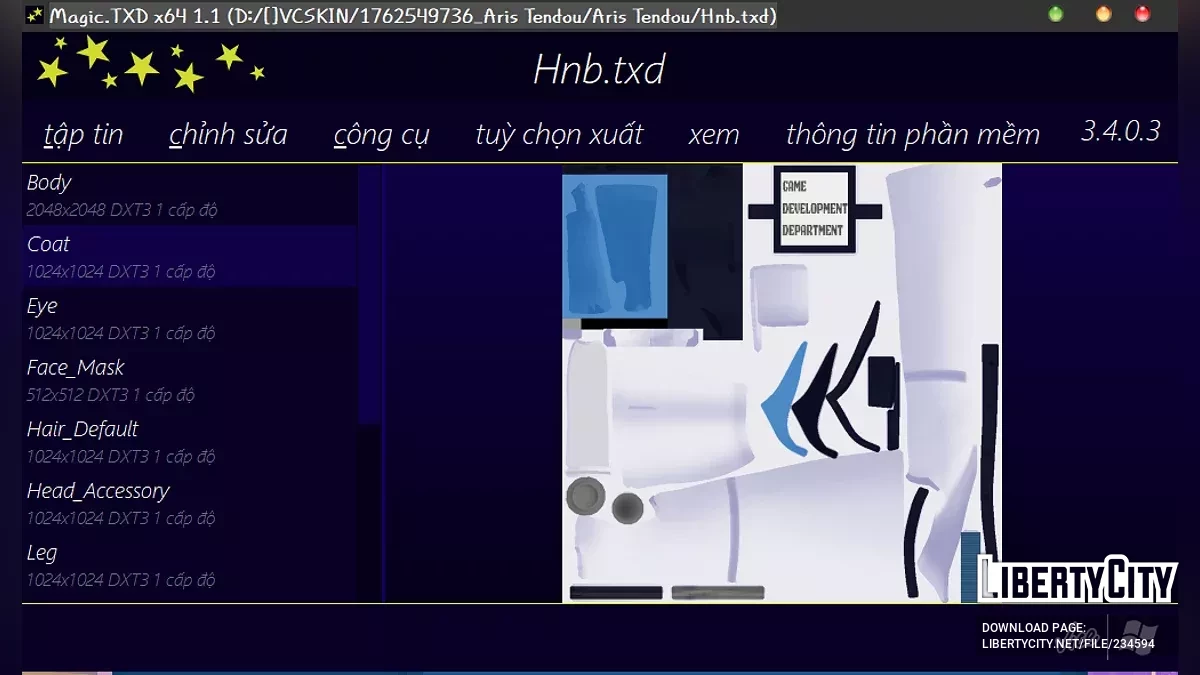Show the "thông tin phần mềm" menu

pyautogui.click(x=912, y=134)
